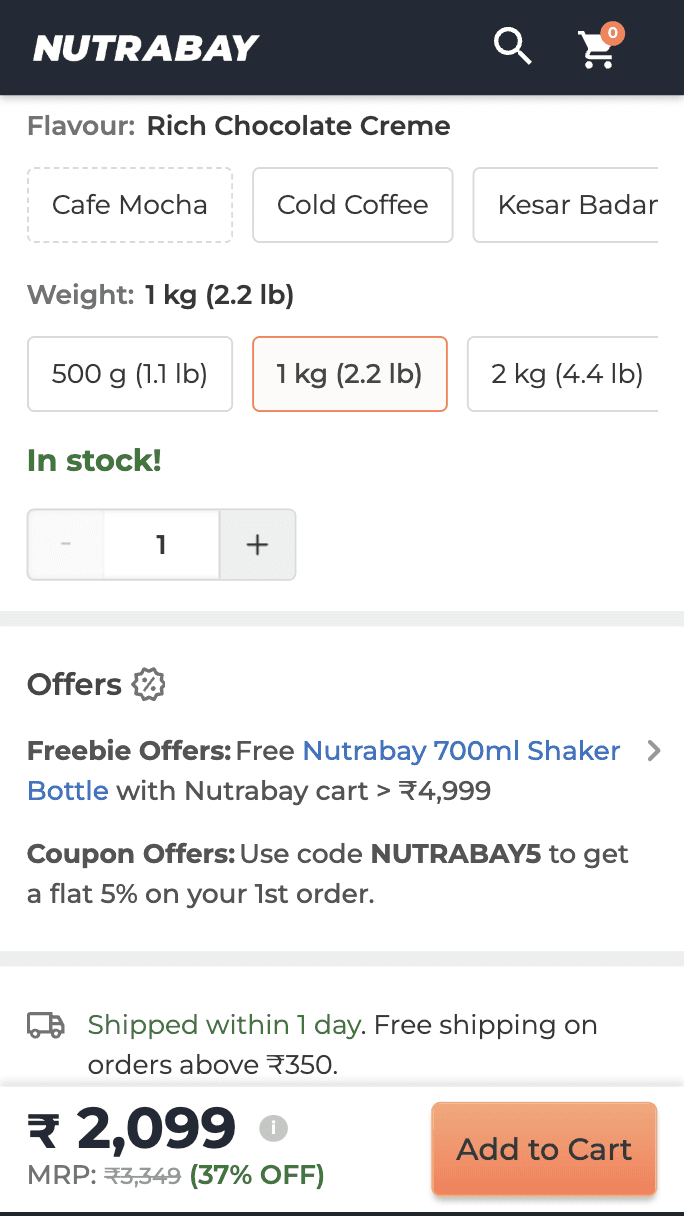684x1216 pixels.
Task: Increase quantity with plus button
Action: tap(258, 544)
